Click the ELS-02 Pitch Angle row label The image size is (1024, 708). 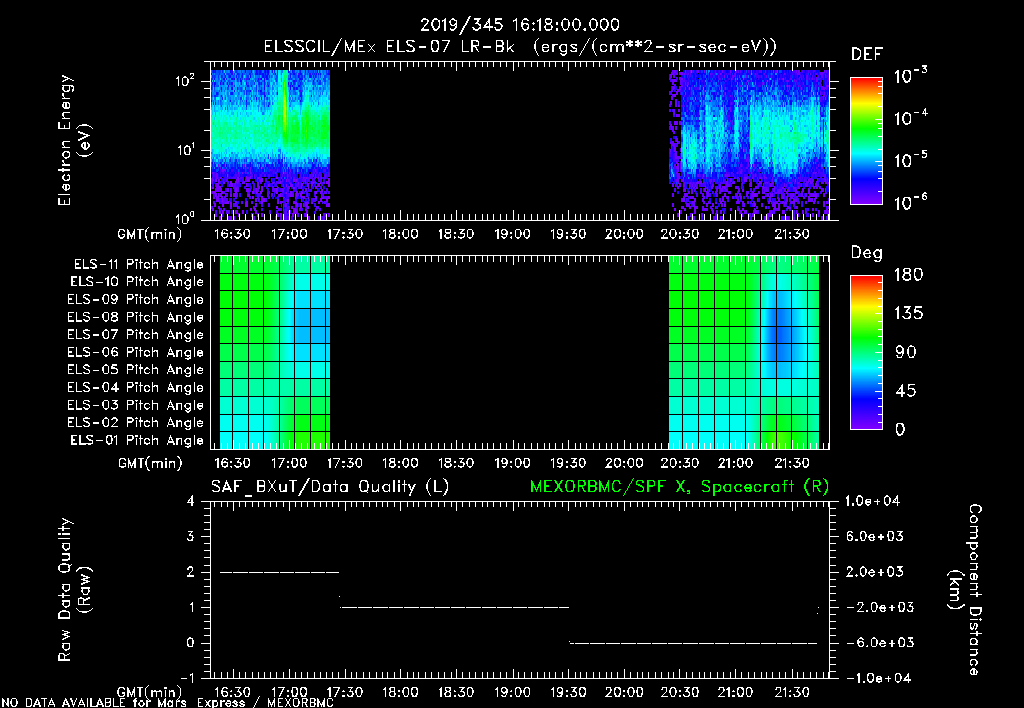tap(136, 423)
